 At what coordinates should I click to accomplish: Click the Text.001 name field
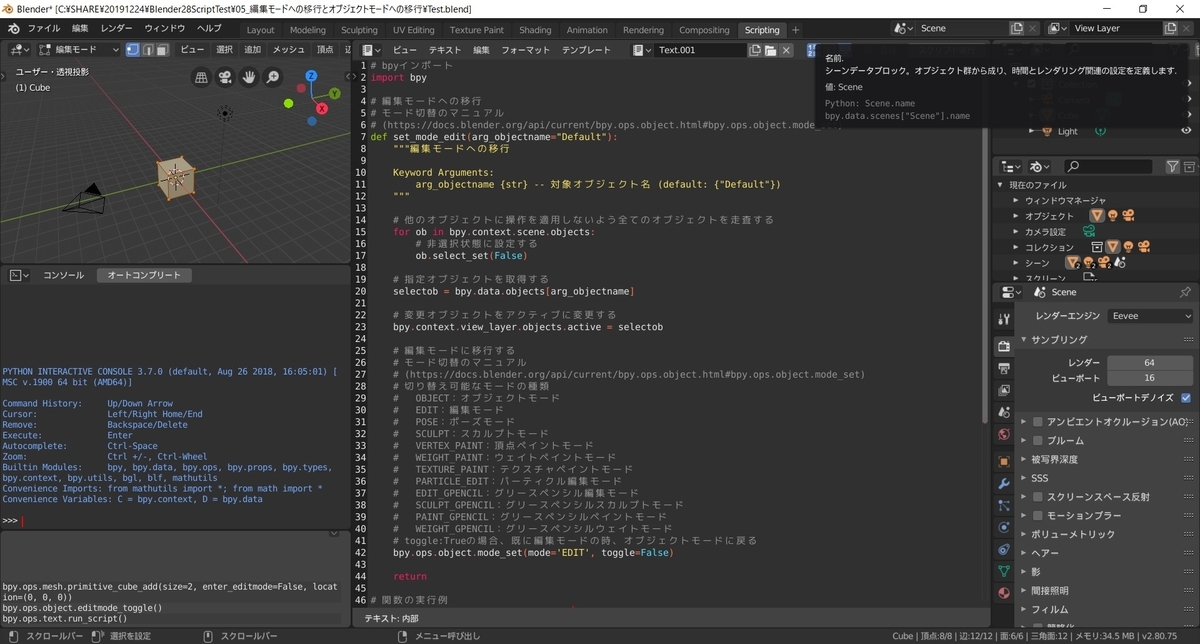tap(702, 50)
